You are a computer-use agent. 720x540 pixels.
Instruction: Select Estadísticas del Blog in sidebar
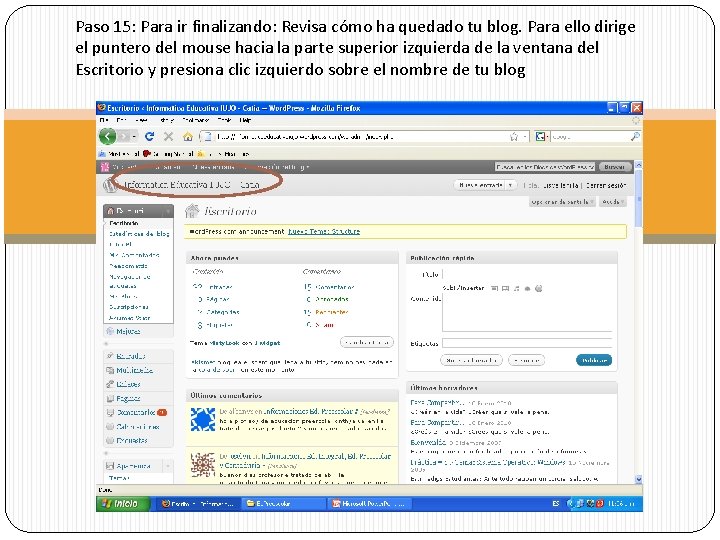[x=139, y=234]
